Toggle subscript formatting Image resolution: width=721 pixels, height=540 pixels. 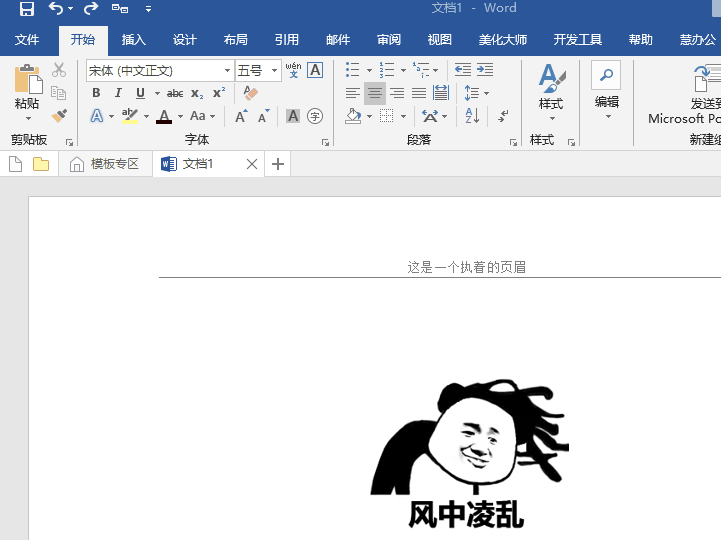[x=197, y=93]
